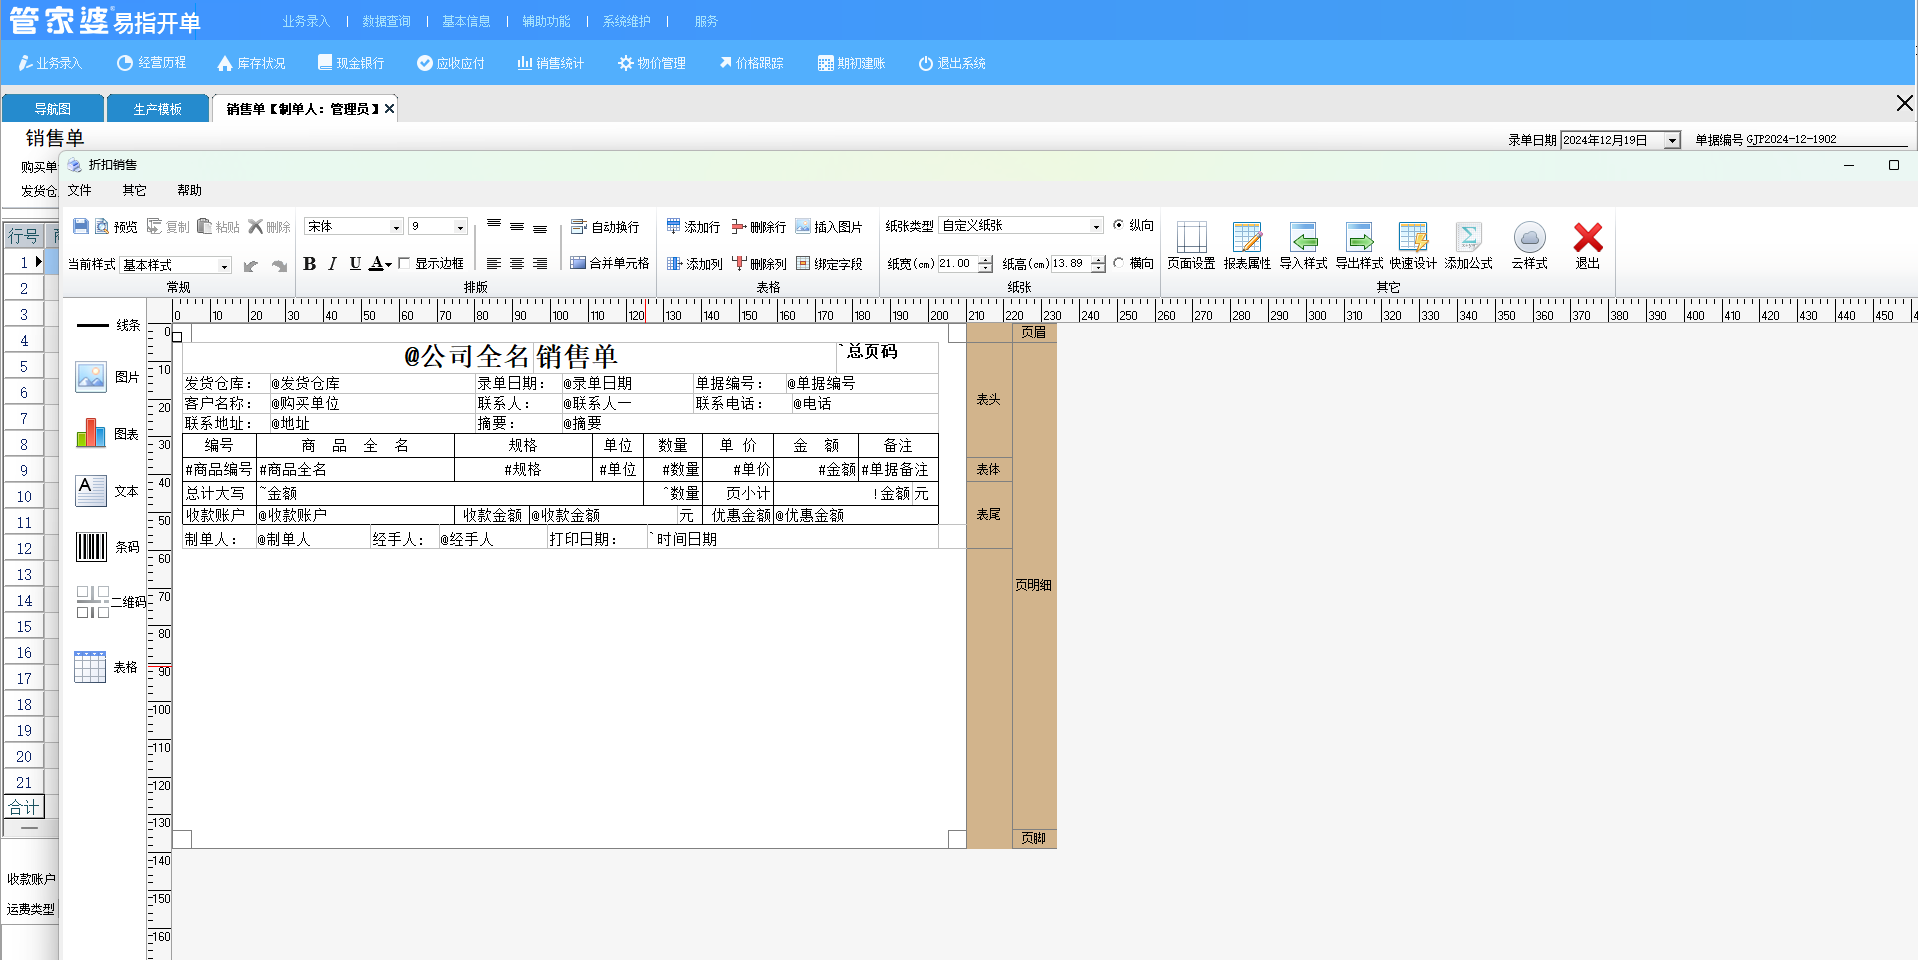The width and height of the screenshot is (1918, 960).
Task: Open the 数据查询 top menu
Action: (386, 21)
